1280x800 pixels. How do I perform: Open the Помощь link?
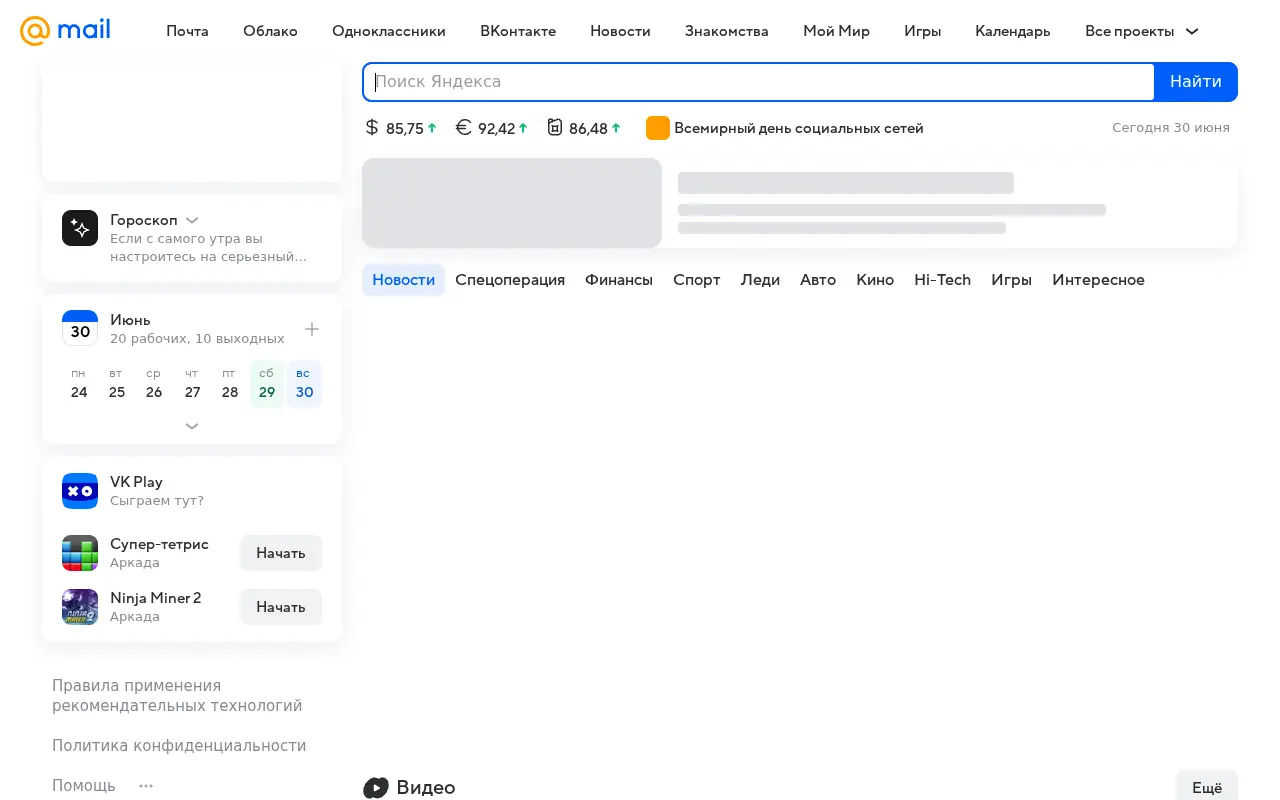coord(84,786)
